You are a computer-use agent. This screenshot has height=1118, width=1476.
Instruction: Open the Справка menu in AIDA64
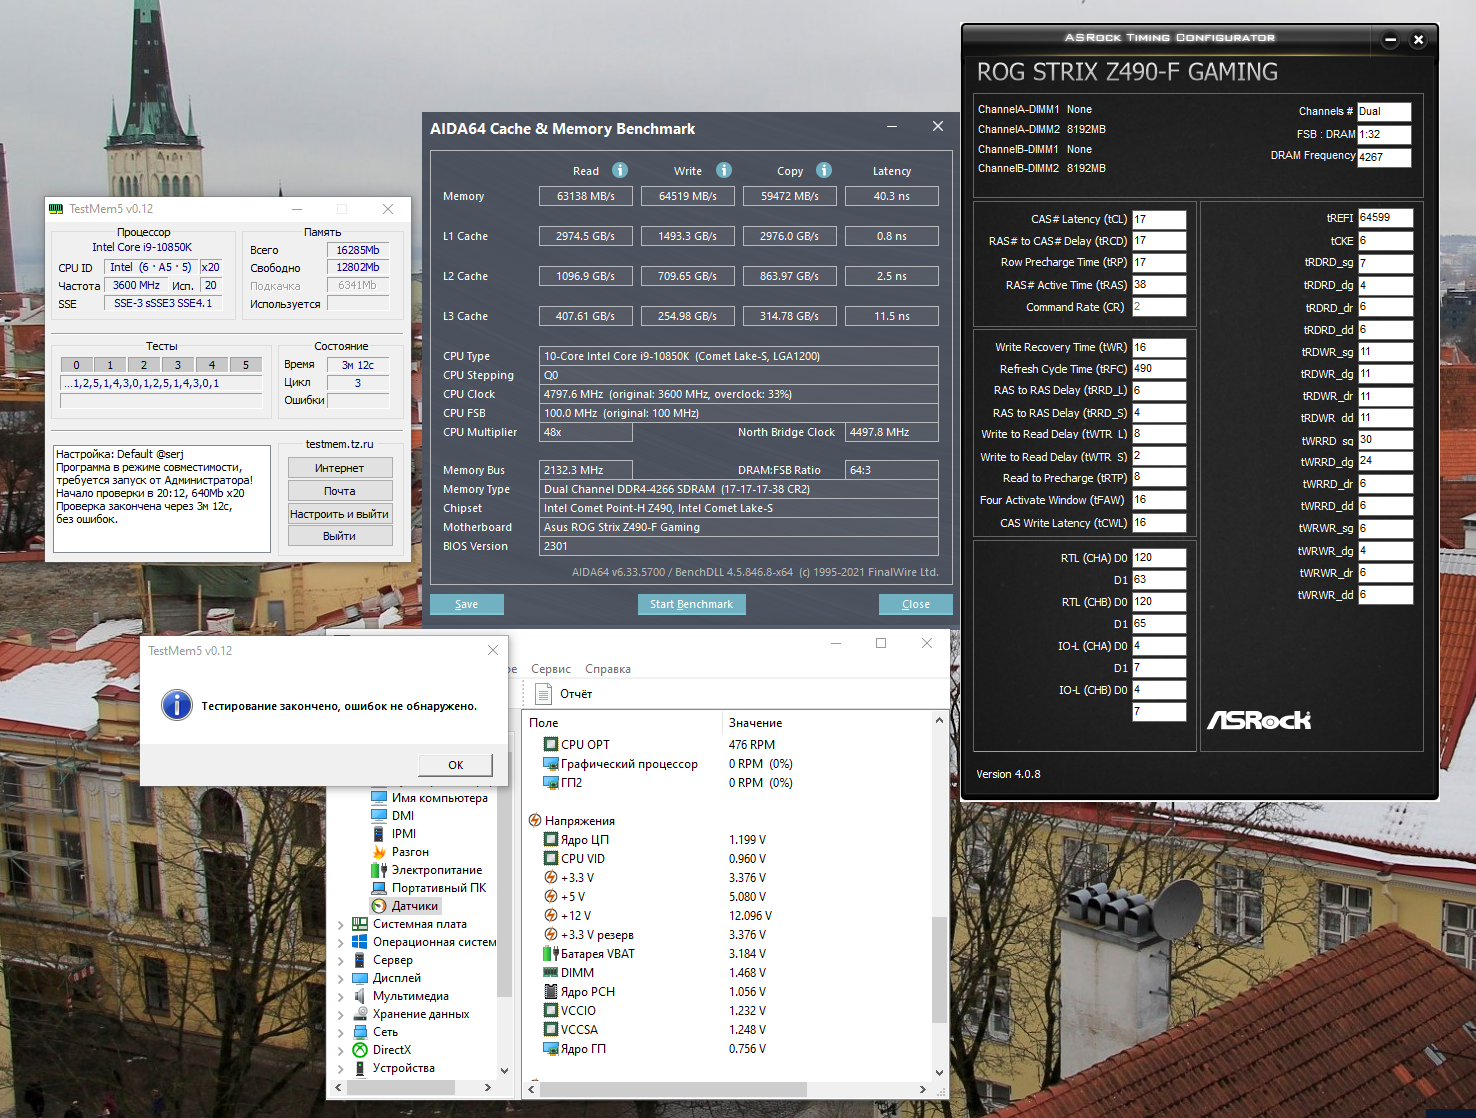pos(608,669)
